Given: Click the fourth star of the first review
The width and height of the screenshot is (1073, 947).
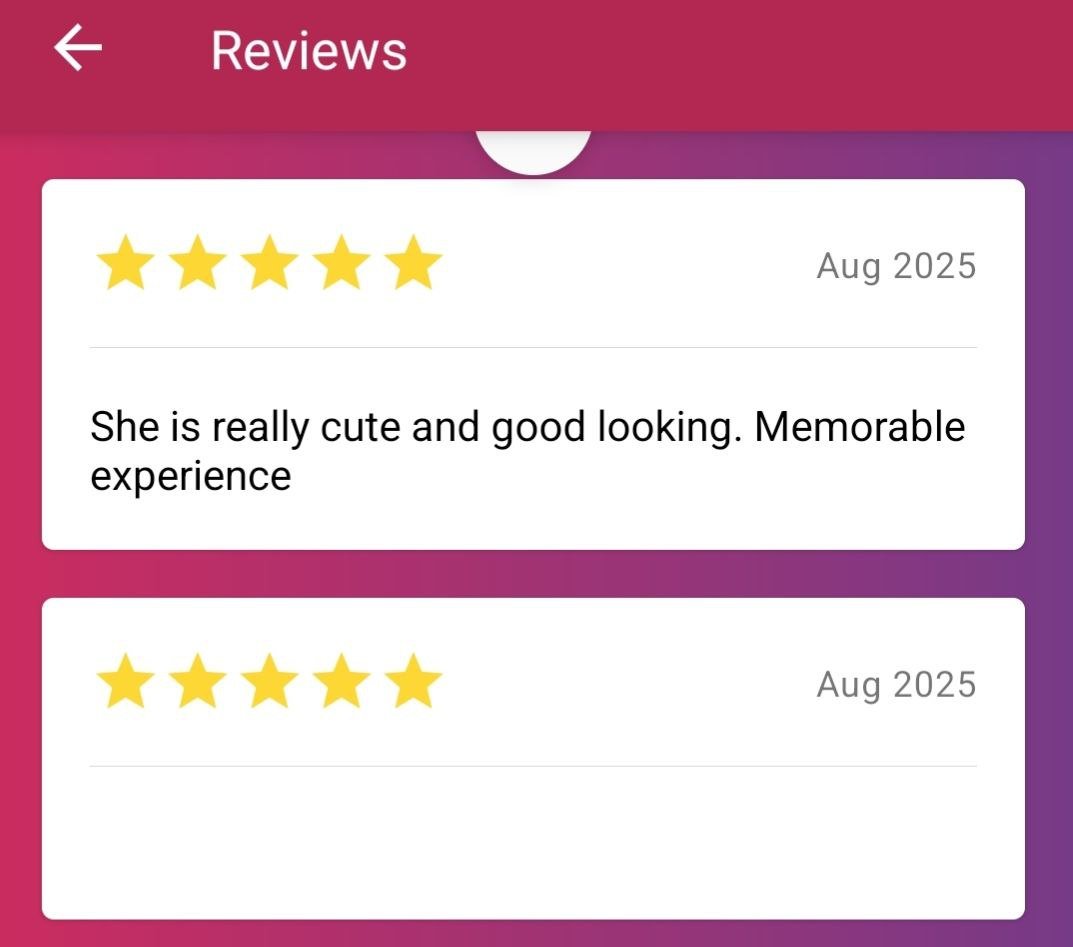Looking at the screenshot, I should click(341, 263).
